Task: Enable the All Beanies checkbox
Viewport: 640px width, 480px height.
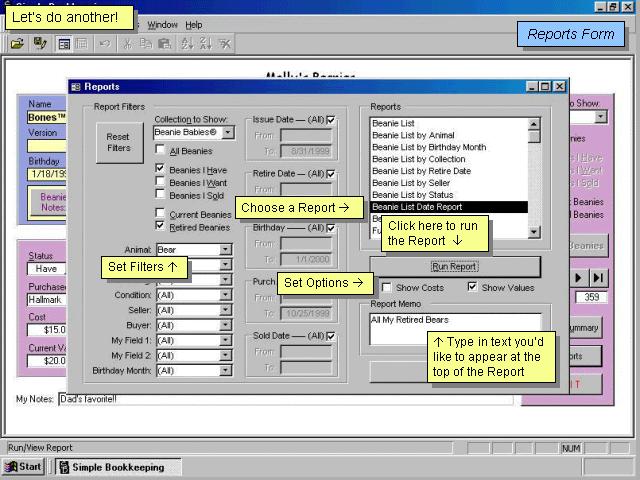Action: point(160,151)
